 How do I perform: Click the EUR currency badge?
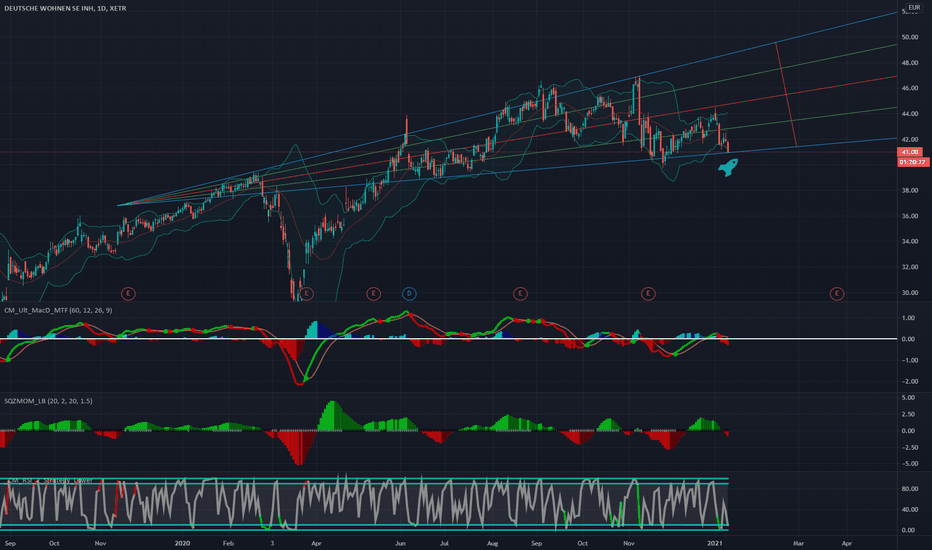click(x=914, y=7)
